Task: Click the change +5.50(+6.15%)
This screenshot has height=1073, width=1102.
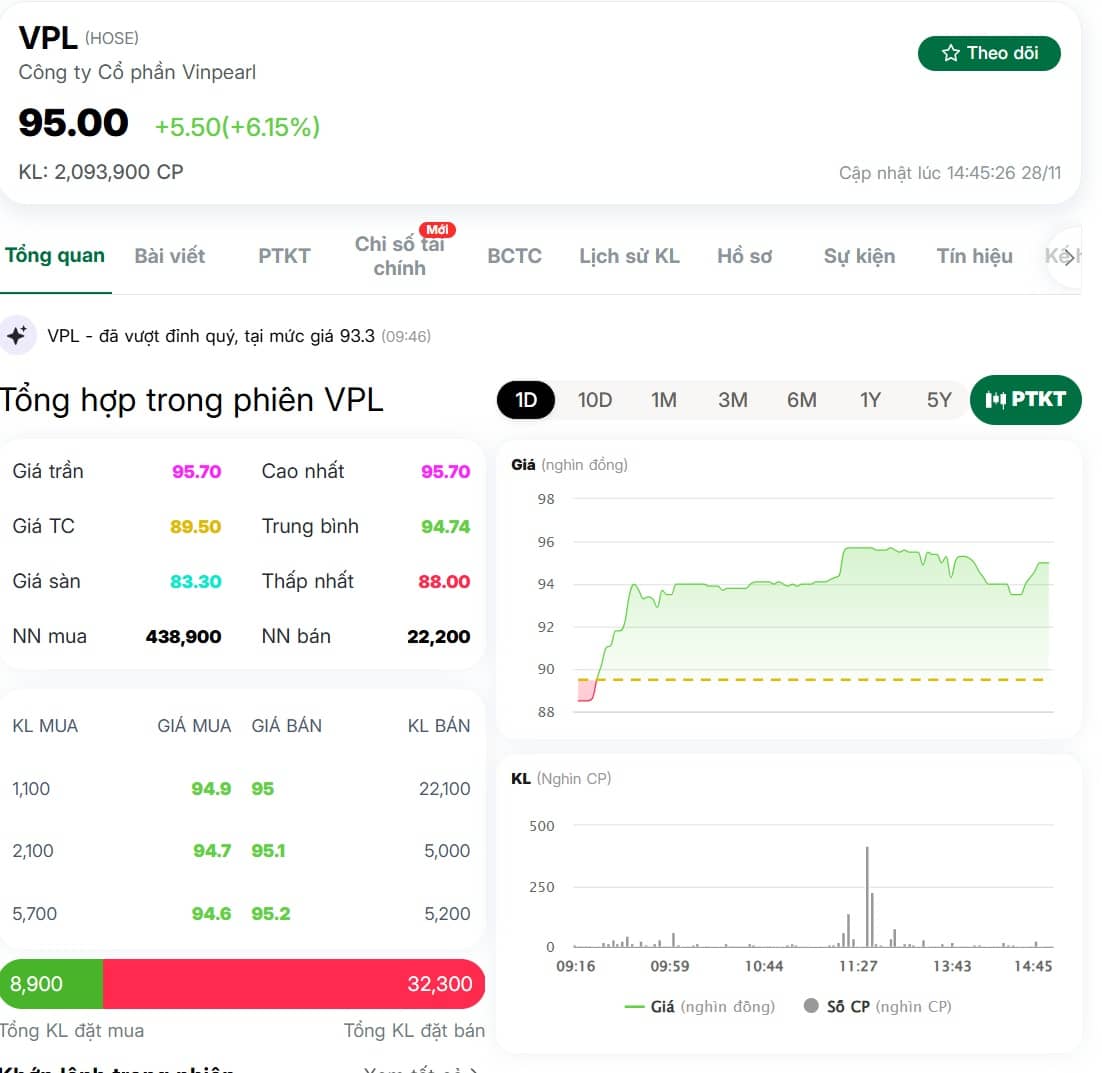Action: tap(237, 127)
